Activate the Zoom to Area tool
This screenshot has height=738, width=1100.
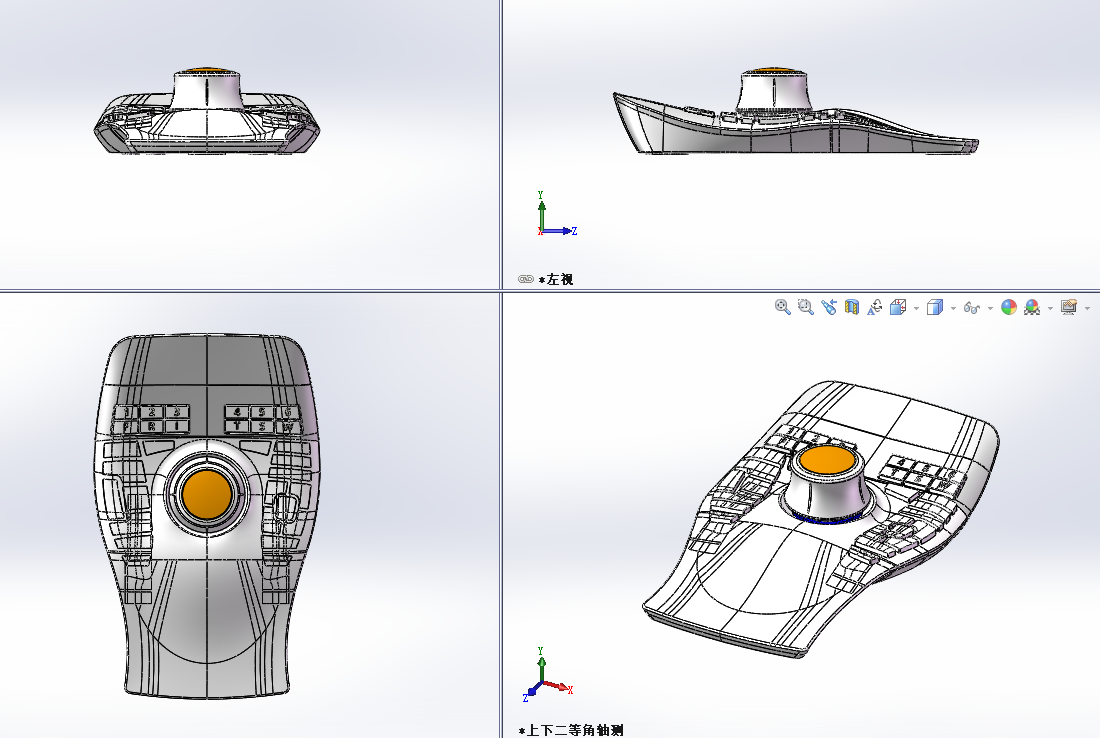point(807,307)
